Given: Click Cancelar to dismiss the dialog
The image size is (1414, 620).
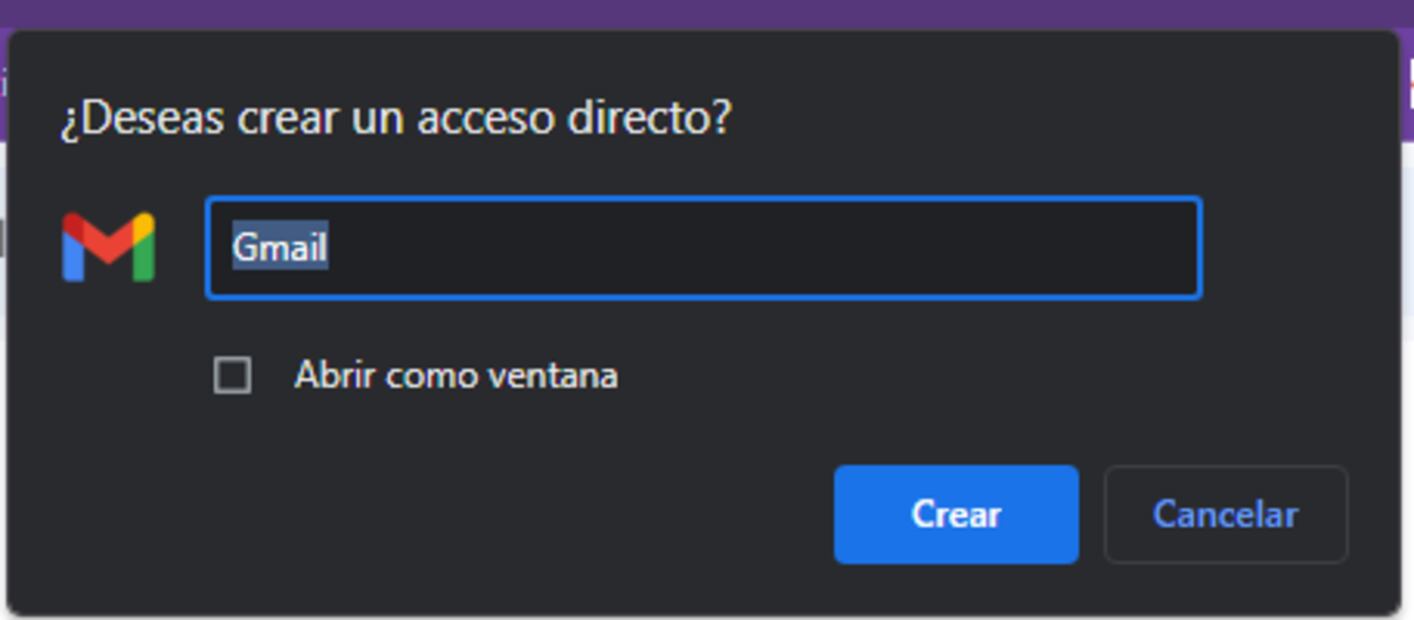Looking at the screenshot, I should (x=1225, y=514).
